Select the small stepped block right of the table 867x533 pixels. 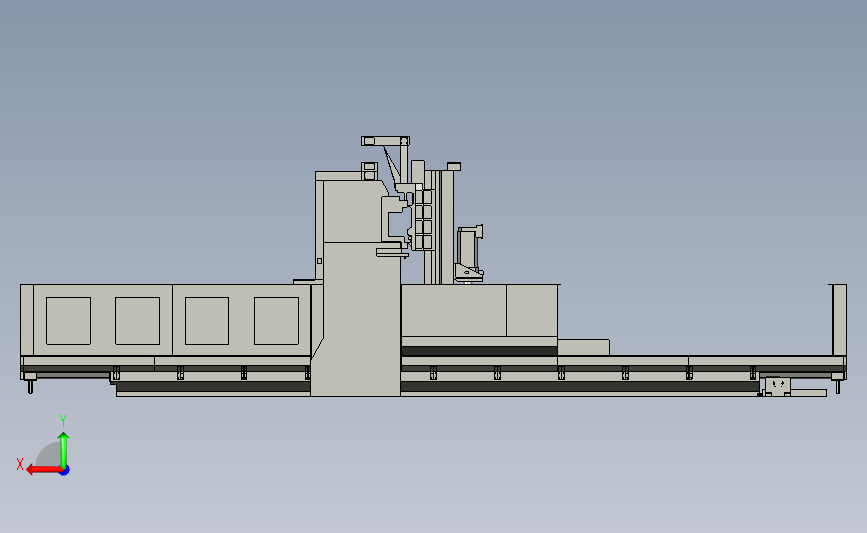pos(583,347)
